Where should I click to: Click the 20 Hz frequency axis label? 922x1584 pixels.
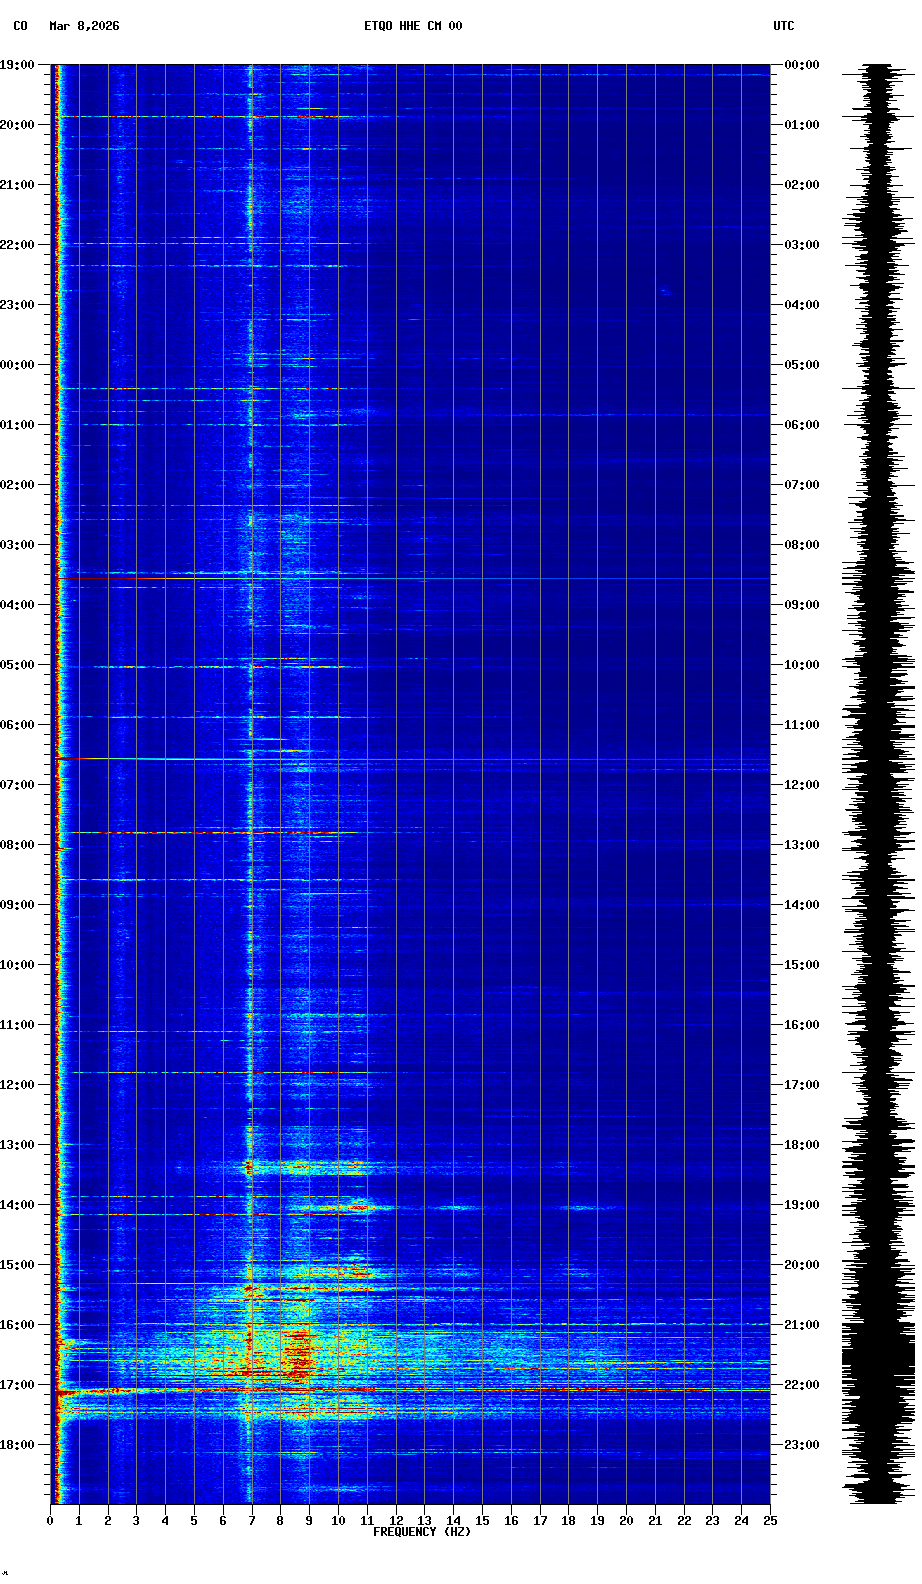click(x=626, y=1521)
